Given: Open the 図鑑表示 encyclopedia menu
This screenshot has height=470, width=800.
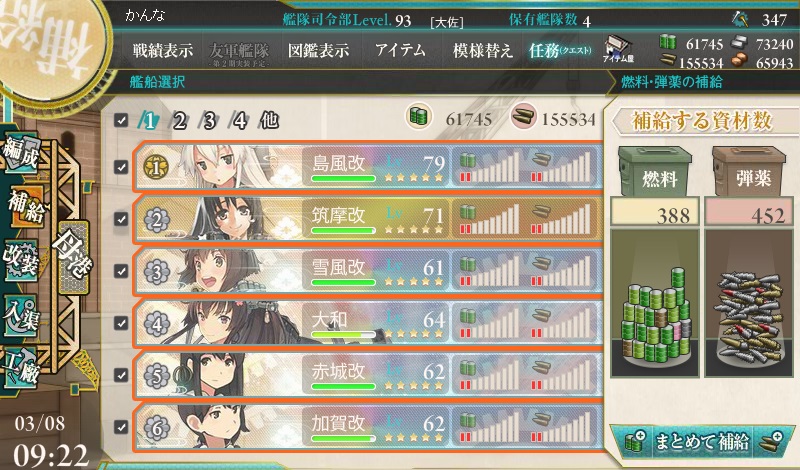Looking at the screenshot, I should click(x=318, y=51).
